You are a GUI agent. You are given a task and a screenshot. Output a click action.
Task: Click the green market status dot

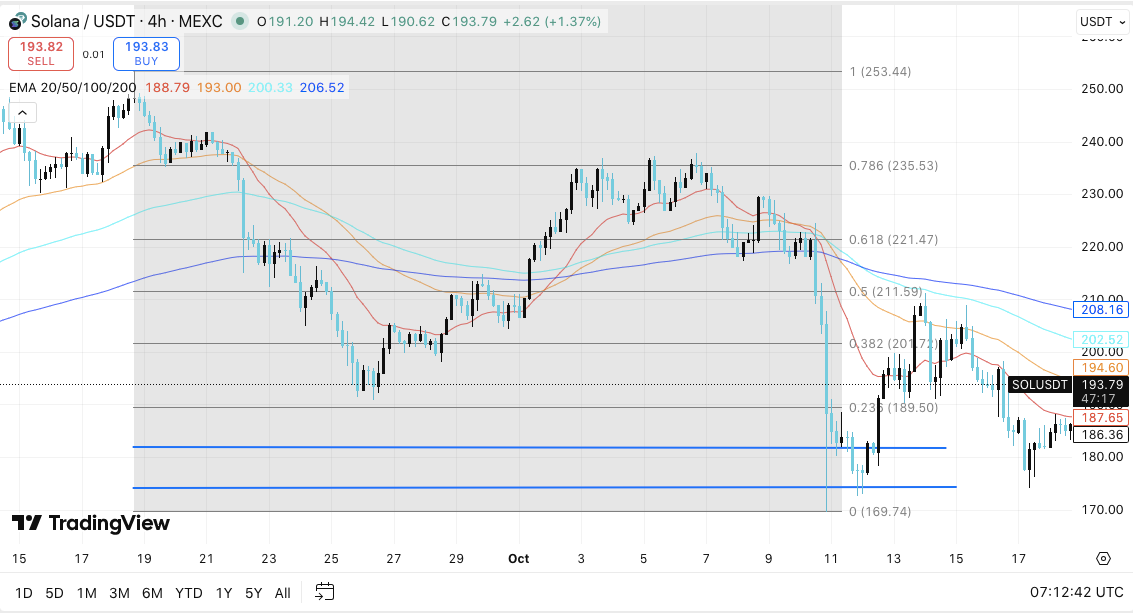click(x=240, y=21)
